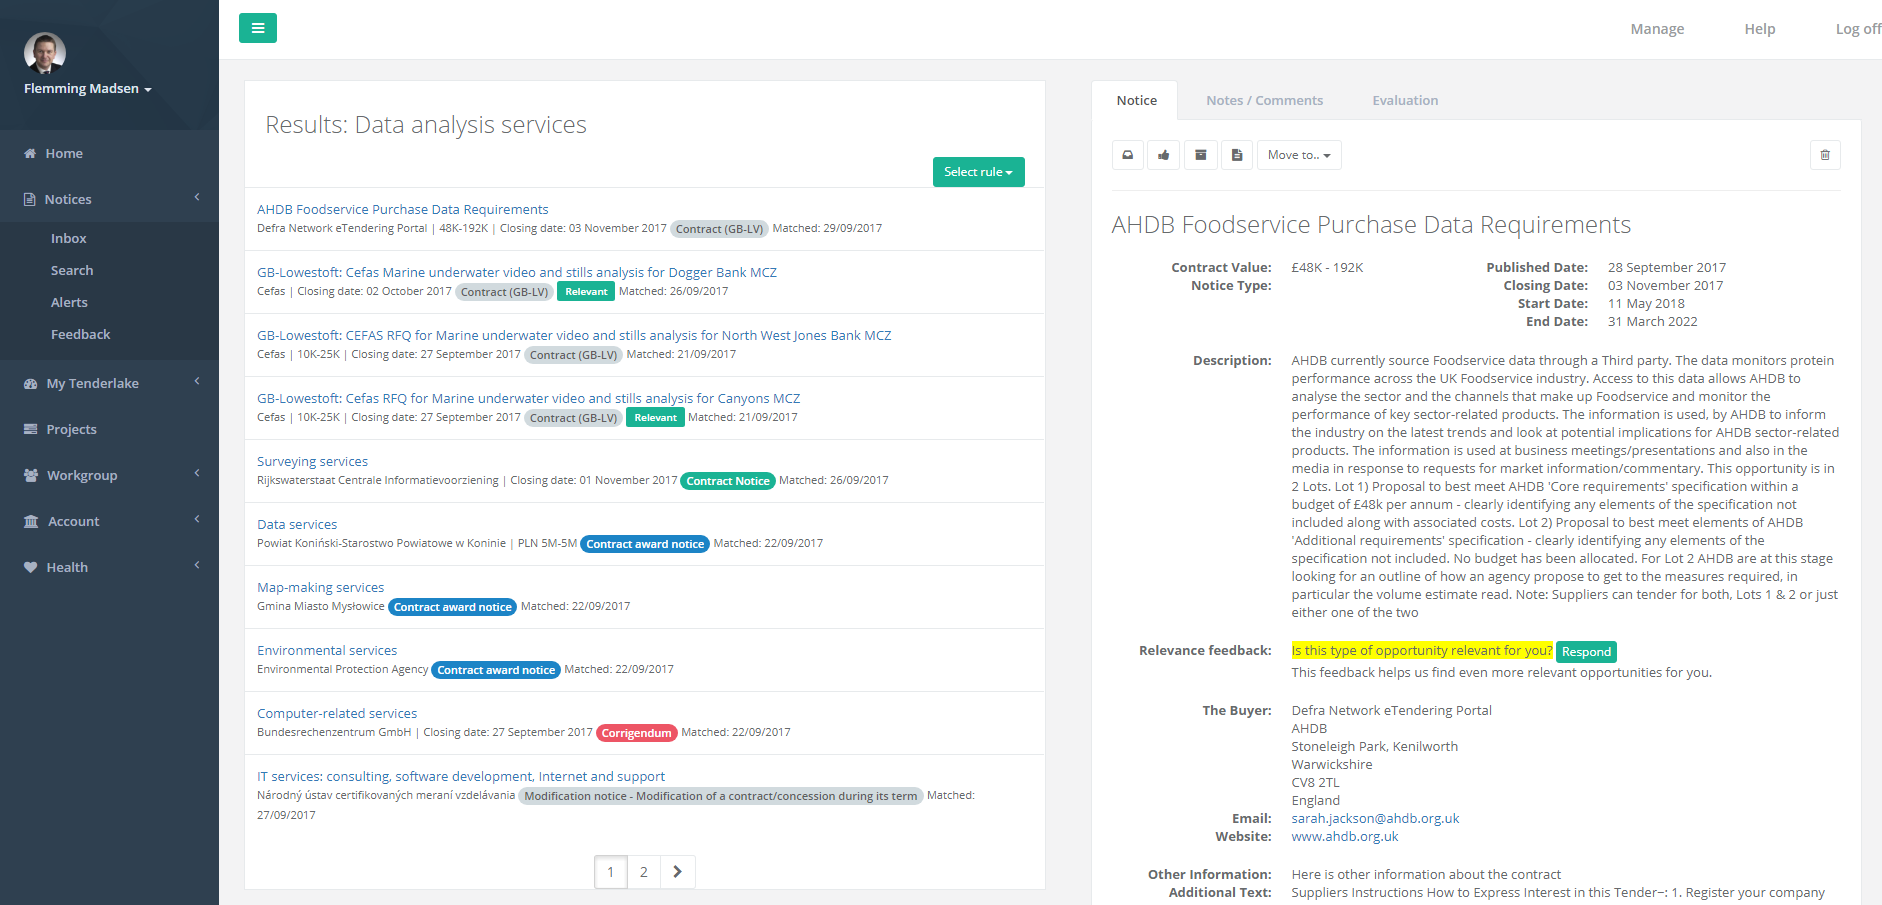1882x905 pixels.
Task: Delete notice with the trash icon
Action: [x=1825, y=155]
